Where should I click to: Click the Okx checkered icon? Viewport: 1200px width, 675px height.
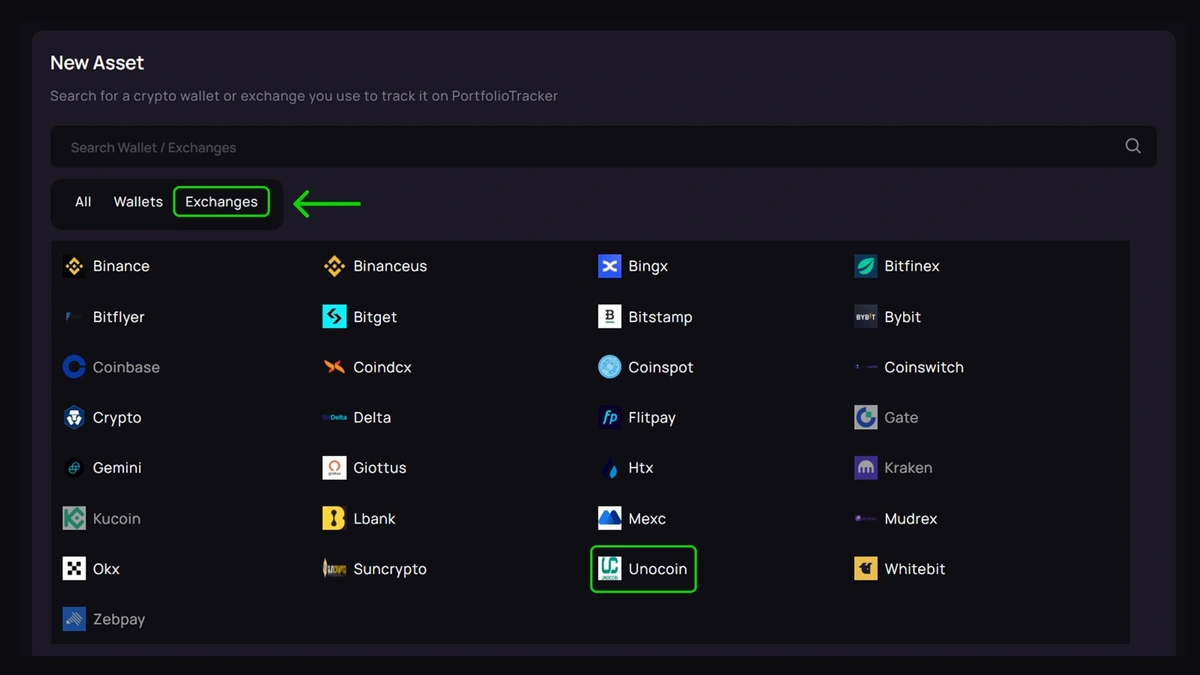pyautogui.click(x=74, y=569)
